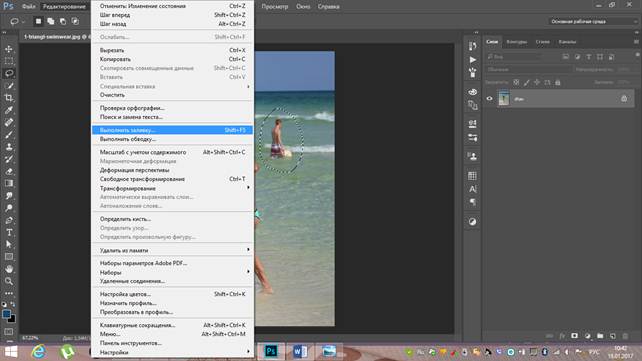Toggle lock transparent pixels in Layers panel
The image size is (642, 361).
coord(516,82)
